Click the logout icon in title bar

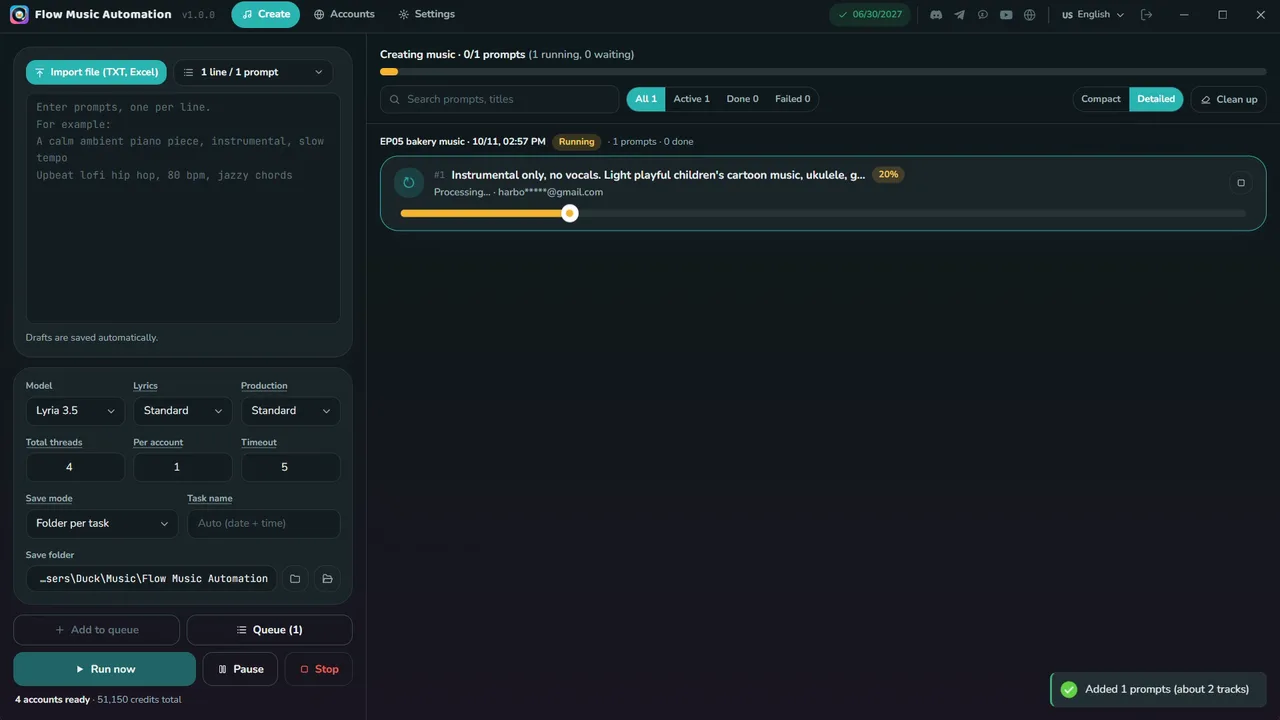point(1147,15)
